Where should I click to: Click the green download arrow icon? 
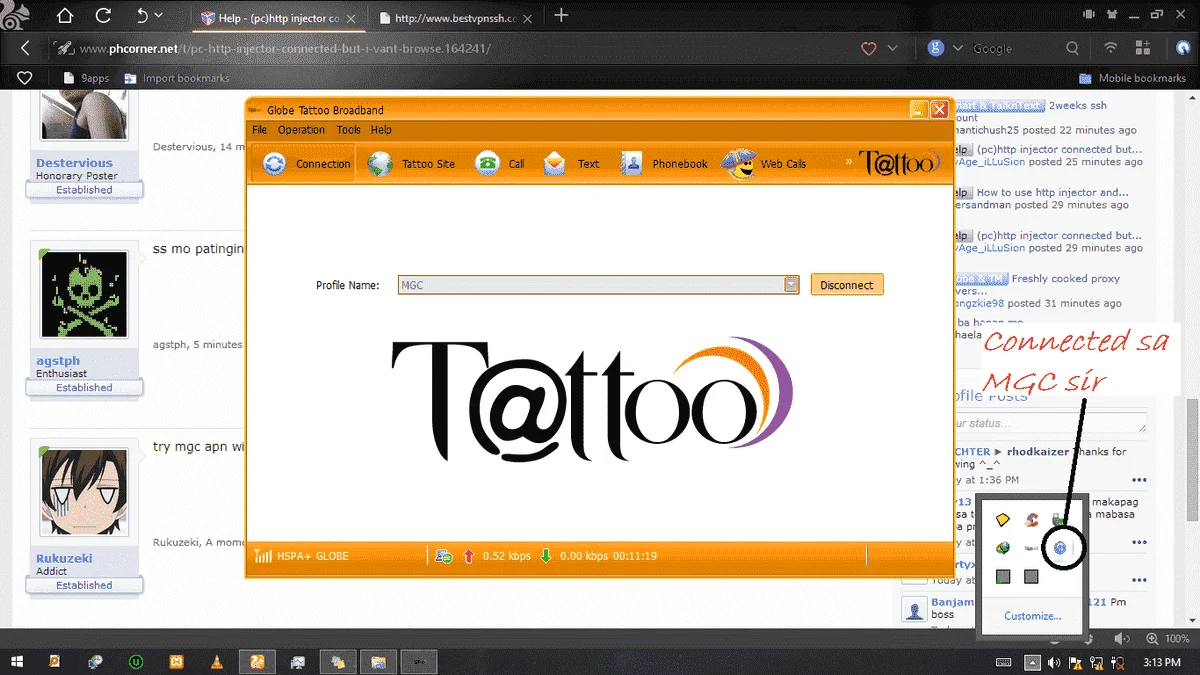(x=546, y=556)
